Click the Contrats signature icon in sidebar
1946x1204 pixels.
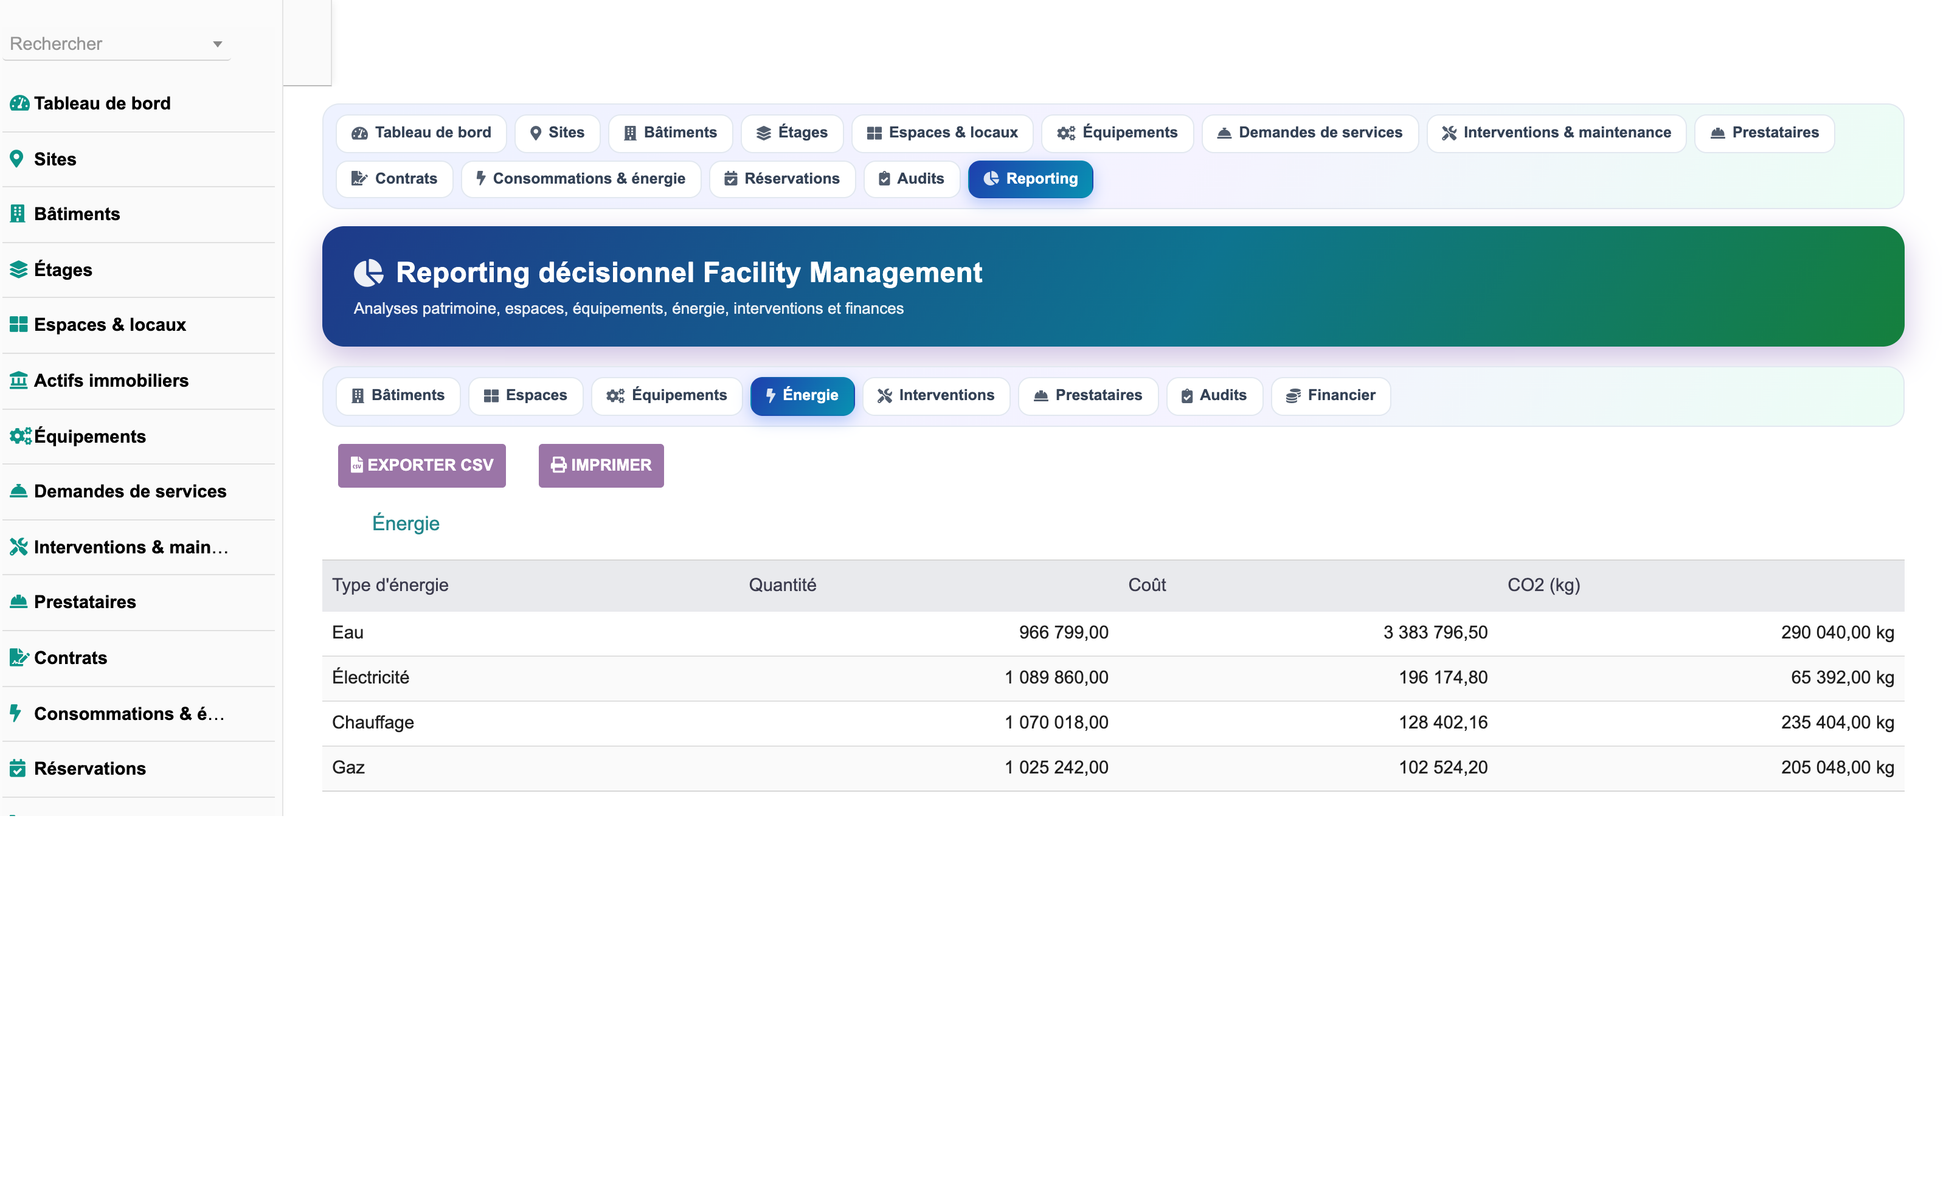coord(19,658)
